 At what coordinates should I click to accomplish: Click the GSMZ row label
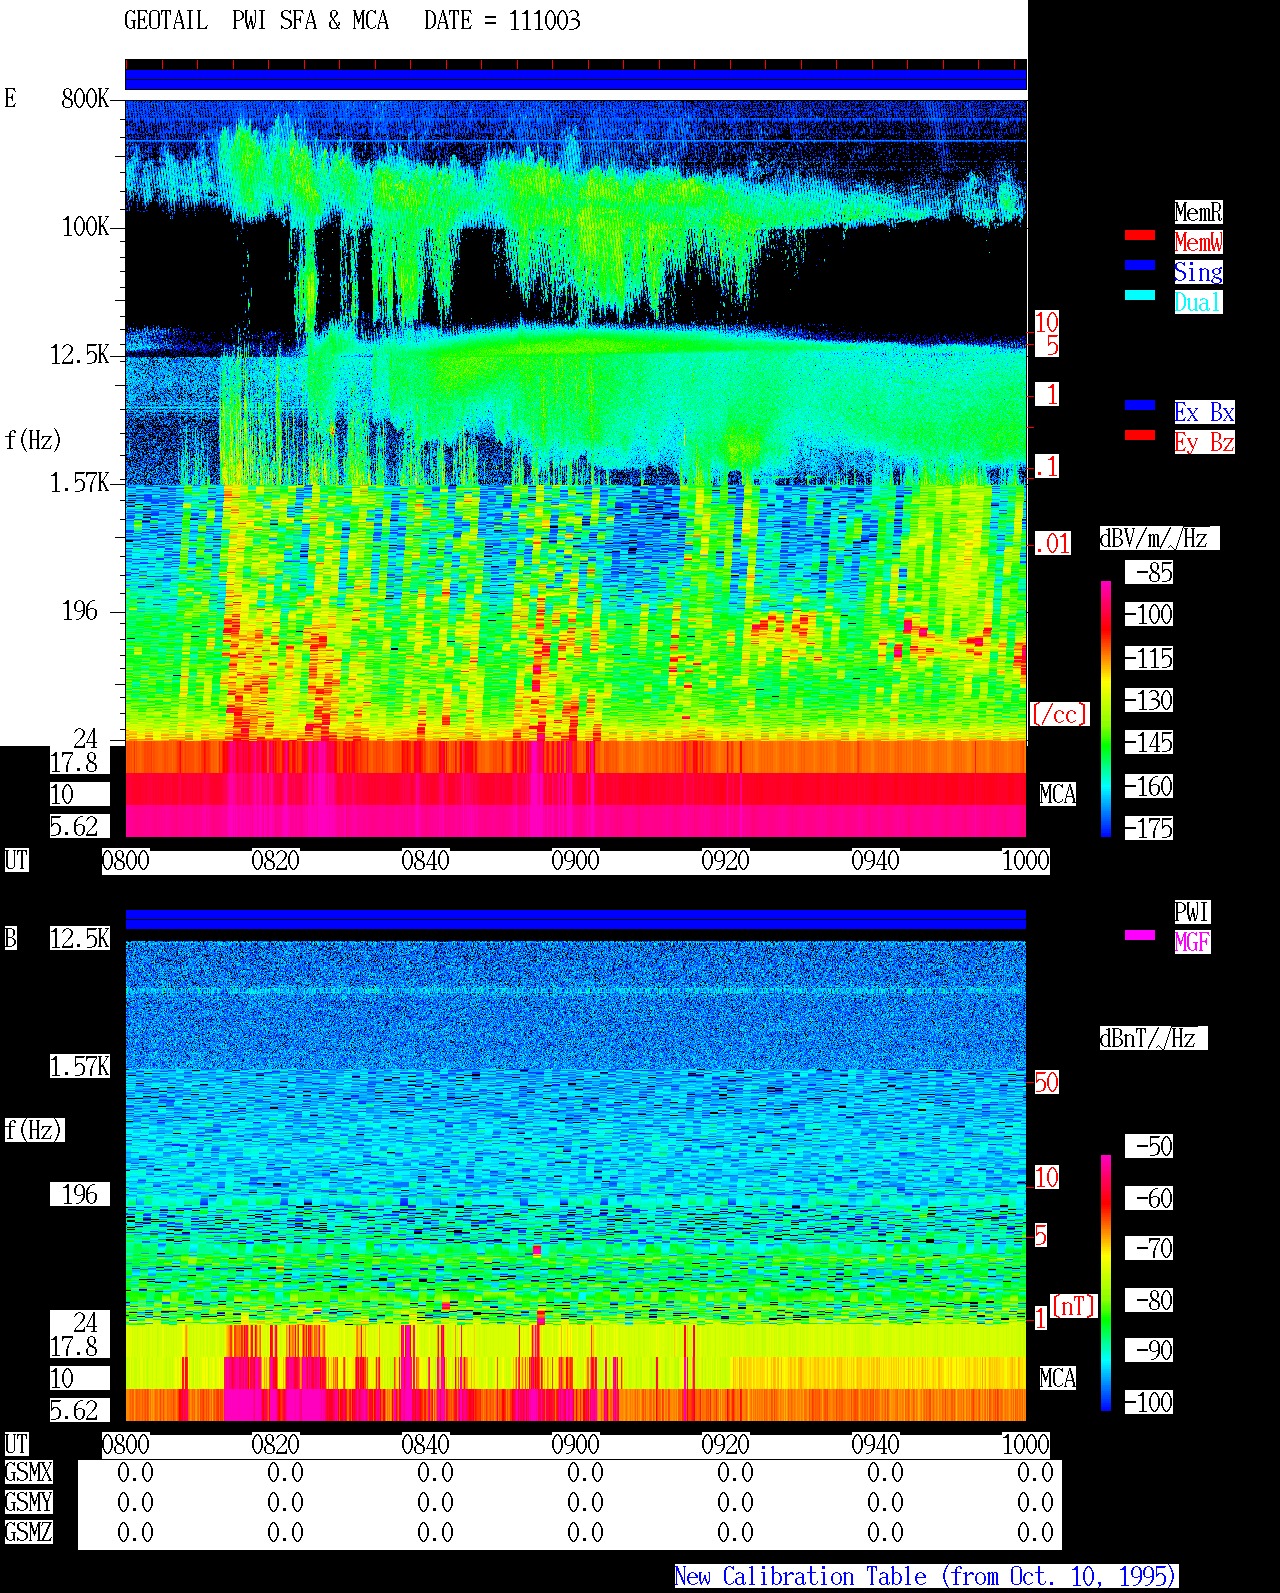tap(28, 1533)
